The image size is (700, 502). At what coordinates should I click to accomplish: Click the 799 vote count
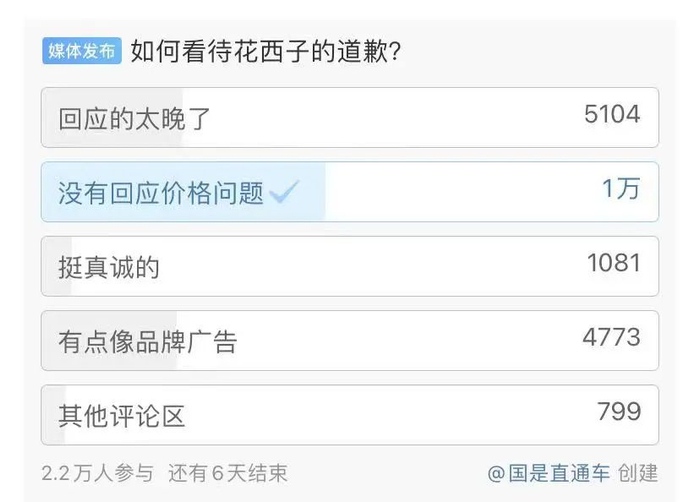click(x=618, y=411)
